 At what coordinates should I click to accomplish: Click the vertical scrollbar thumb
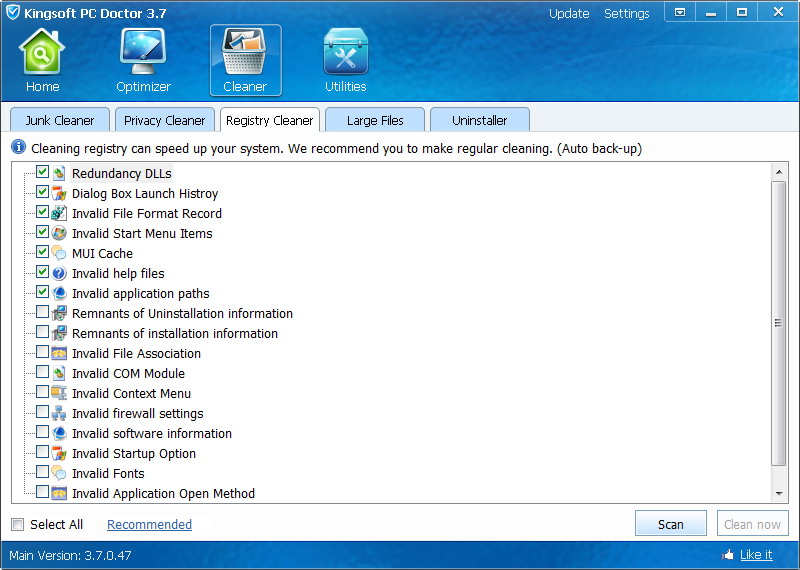point(779,323)
